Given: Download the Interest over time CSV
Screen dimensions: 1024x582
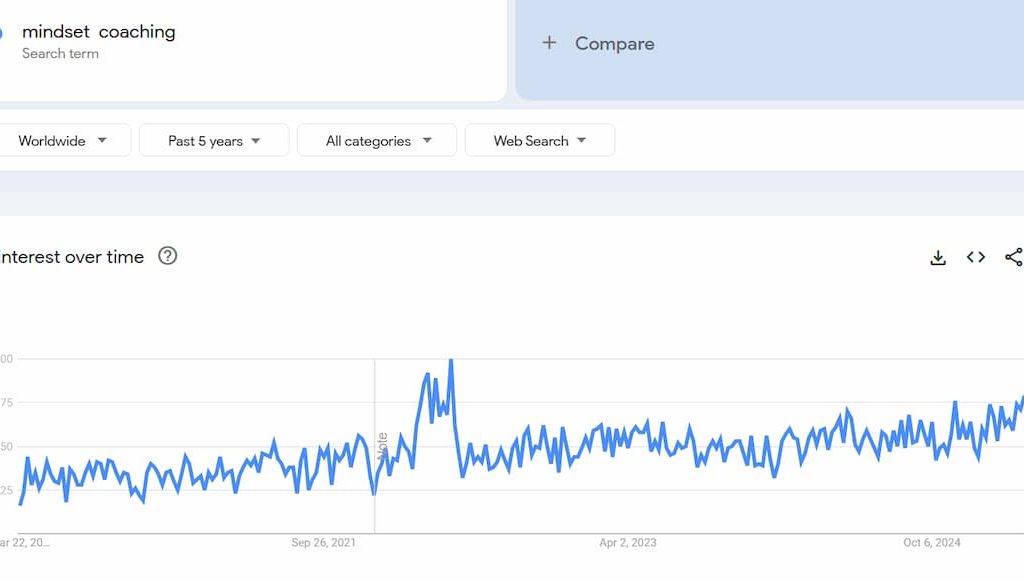Looking at the screenshot, I should [938, 258].
